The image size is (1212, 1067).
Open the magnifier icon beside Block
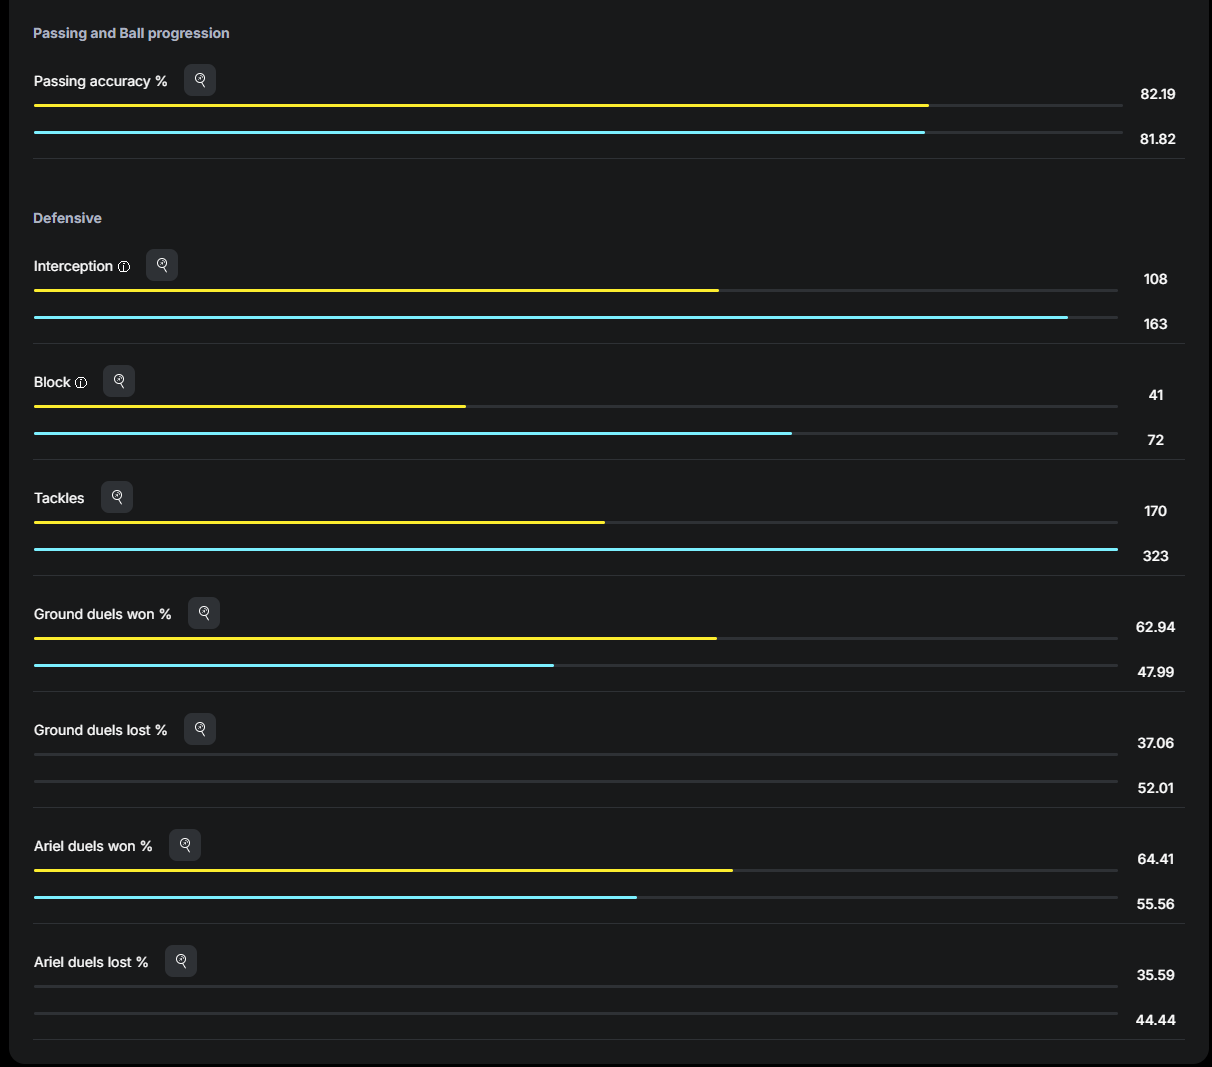[x=119, y=381]
